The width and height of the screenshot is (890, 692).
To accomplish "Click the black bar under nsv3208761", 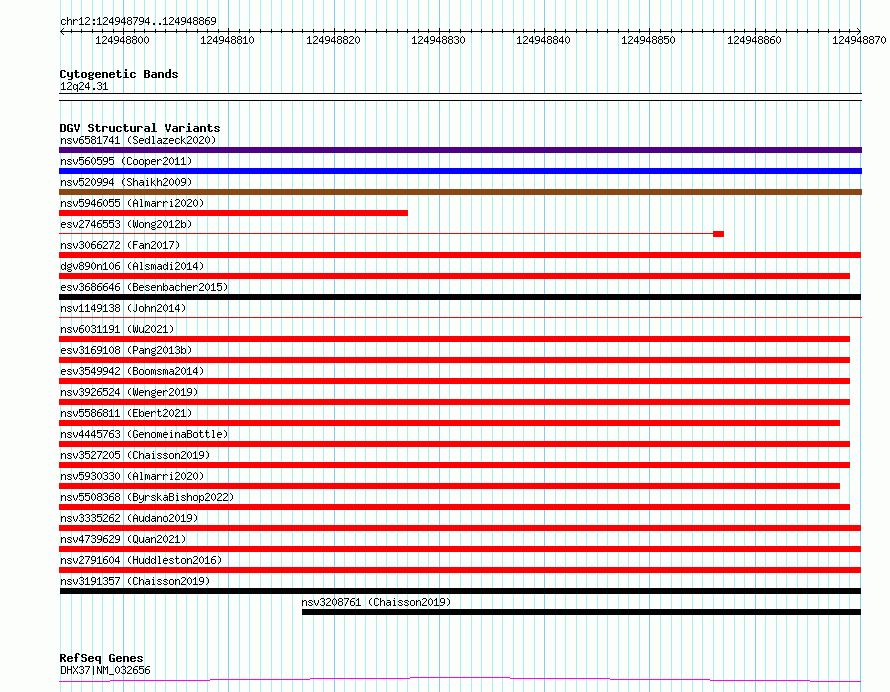I will pos(581,612).
